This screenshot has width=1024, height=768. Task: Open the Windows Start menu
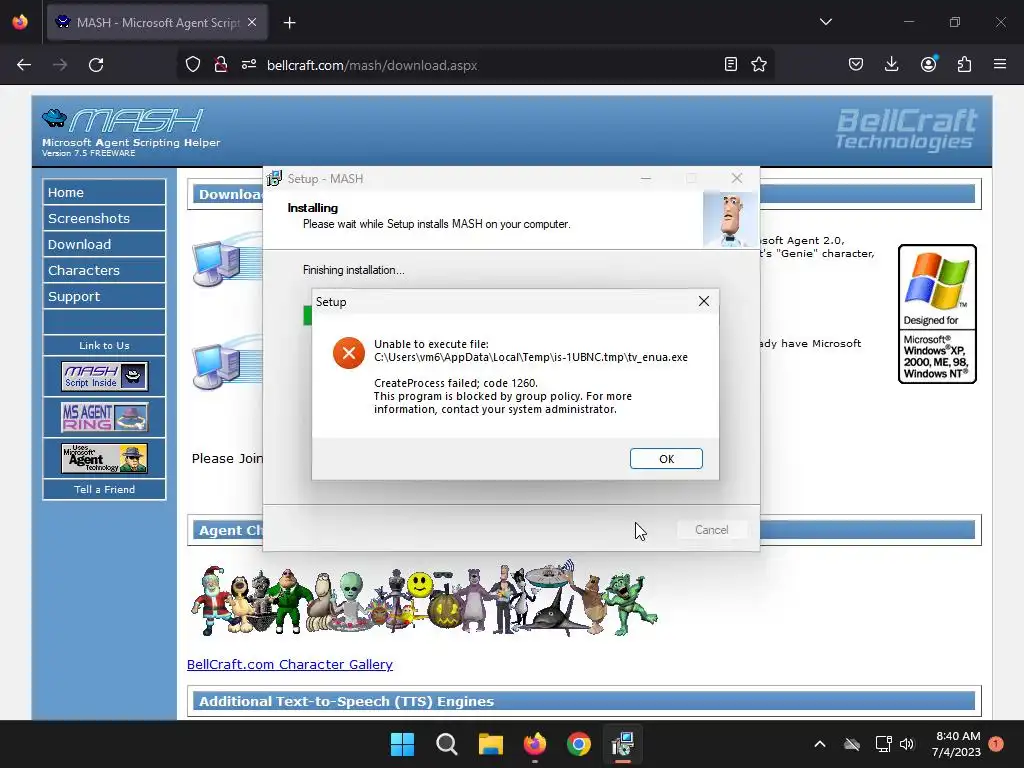click(402, 744)
